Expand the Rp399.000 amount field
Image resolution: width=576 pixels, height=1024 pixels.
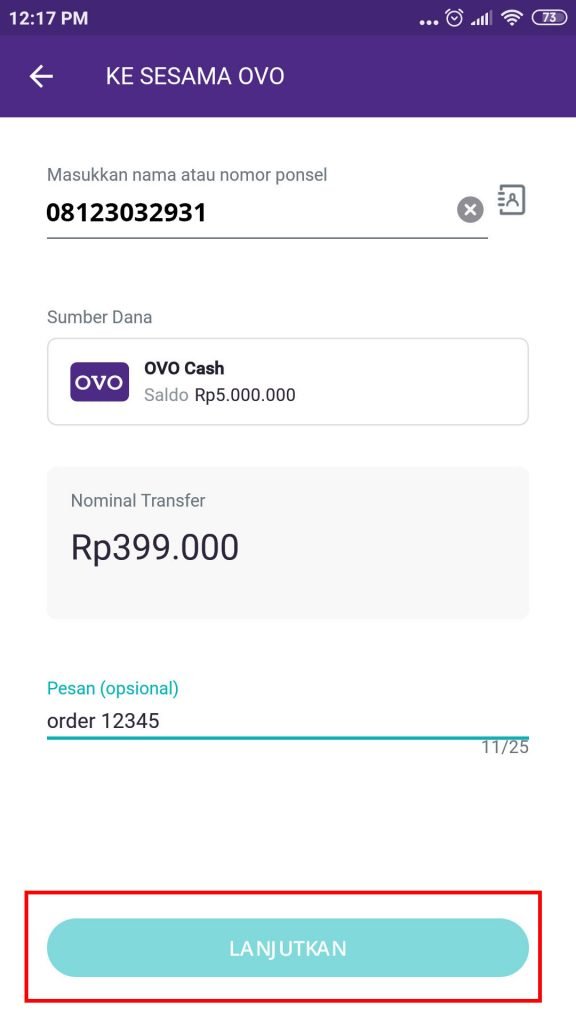coord(155,547)
